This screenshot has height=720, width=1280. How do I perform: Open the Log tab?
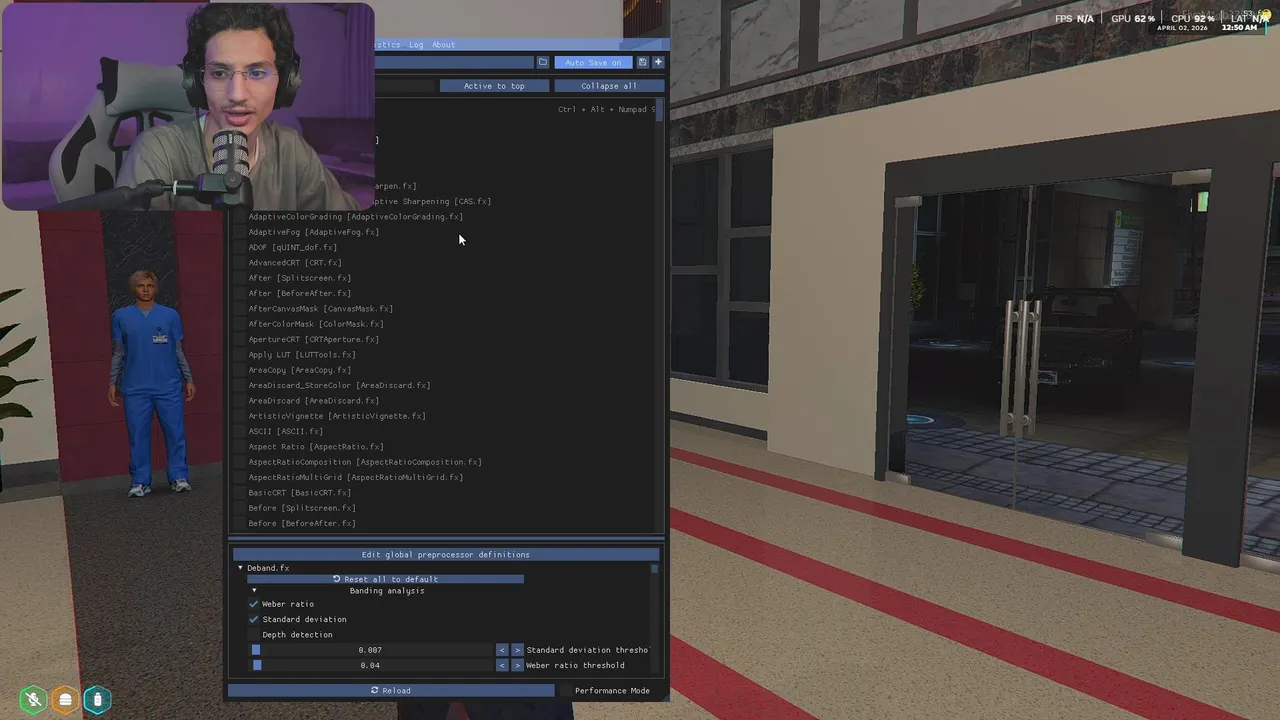click(x=416, y=45)
